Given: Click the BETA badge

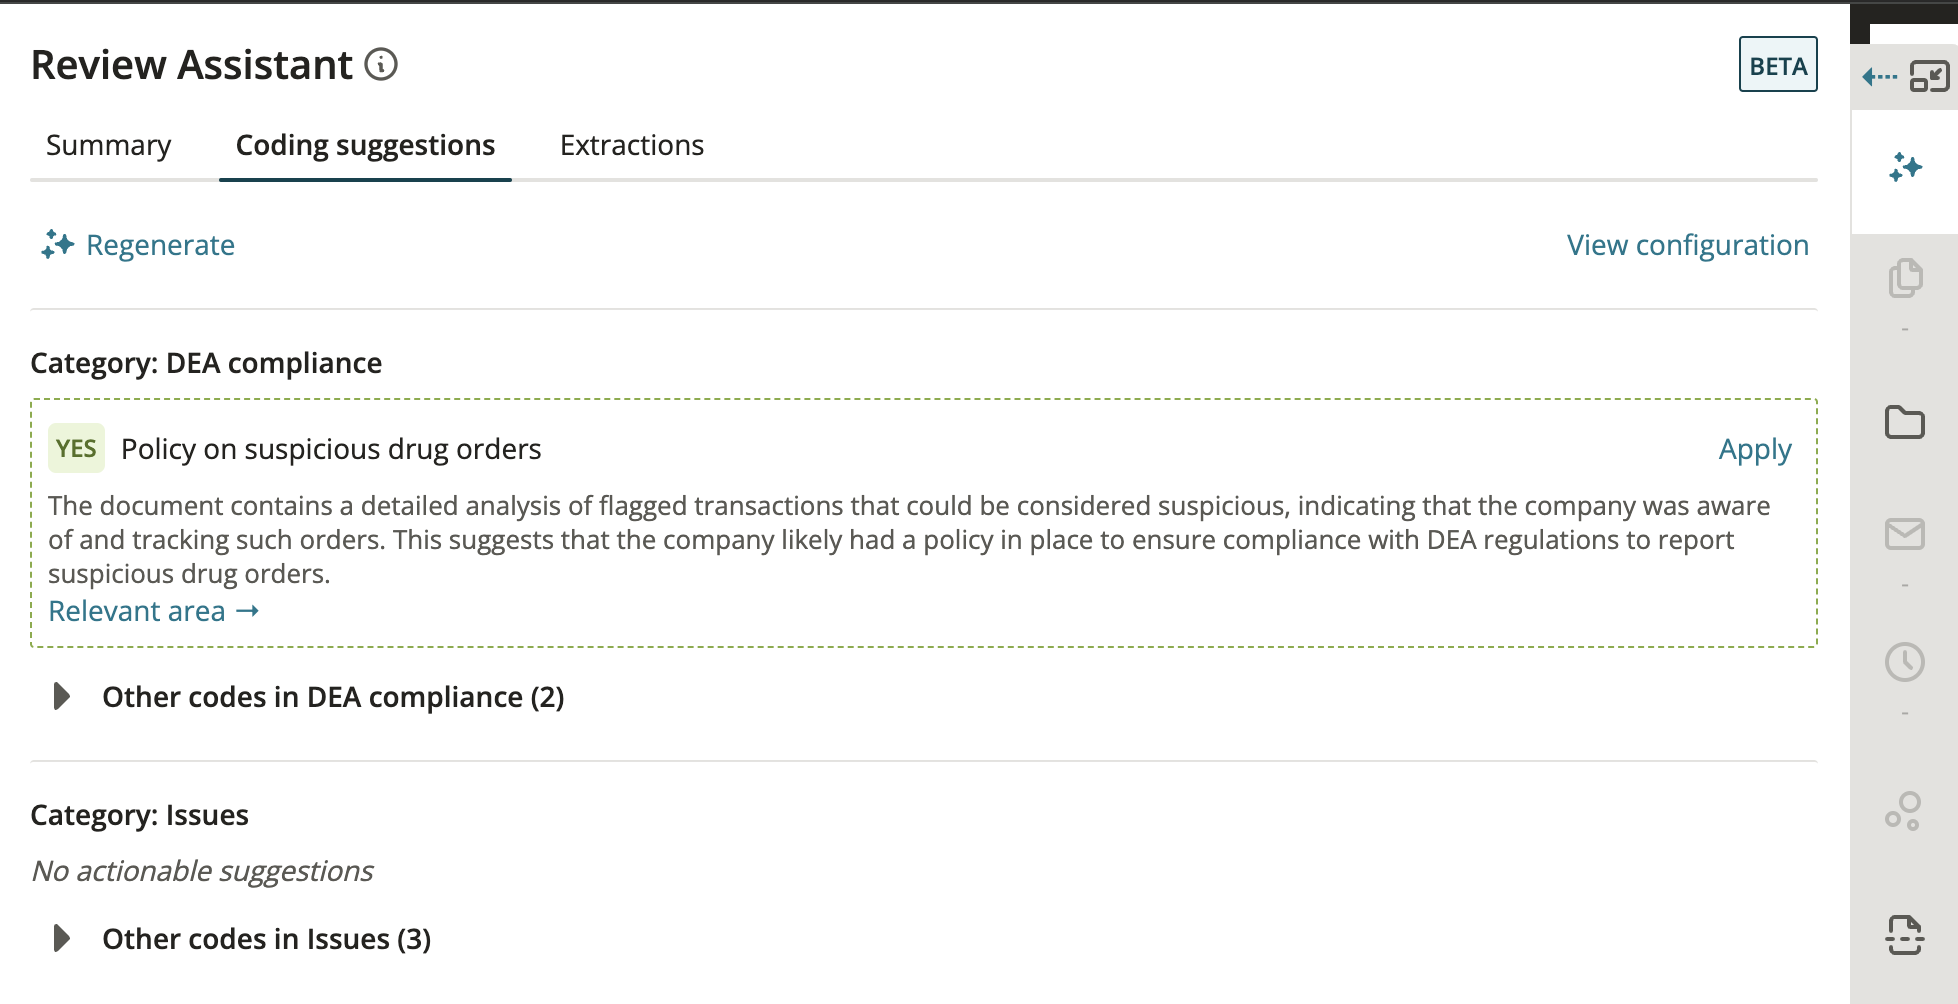Looking at the screenshot, I should [1778, 64].
